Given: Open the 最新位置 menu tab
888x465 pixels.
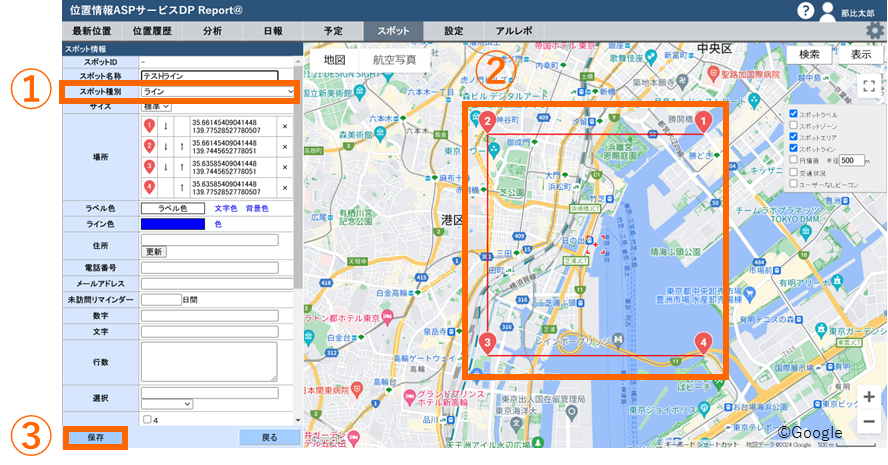Looking at the screenshot, I should pos(92,31).
